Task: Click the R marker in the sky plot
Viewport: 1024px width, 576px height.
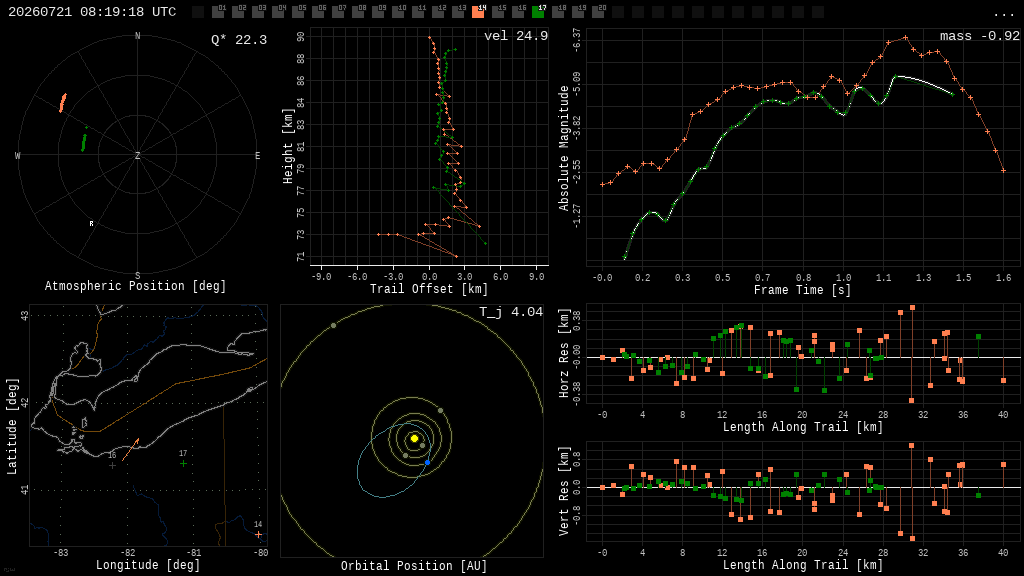Action: click(x=91, y=223)
